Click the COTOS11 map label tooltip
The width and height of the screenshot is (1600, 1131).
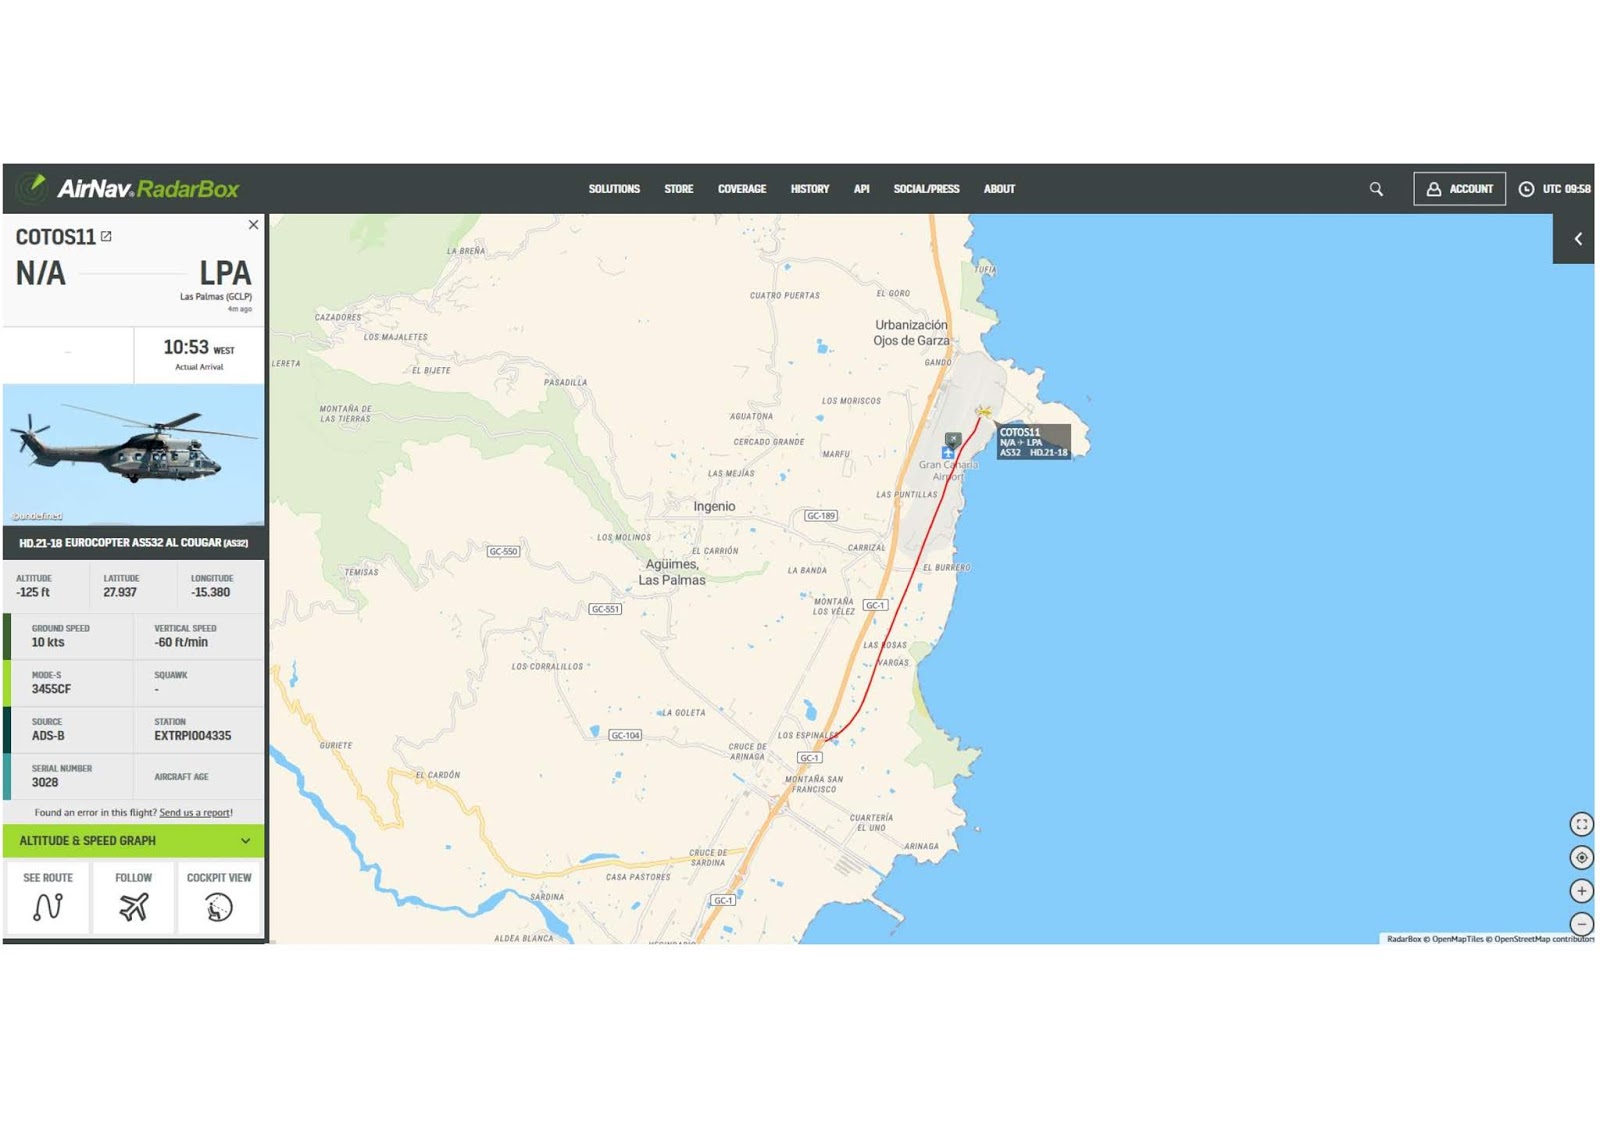click(1034, 442)
